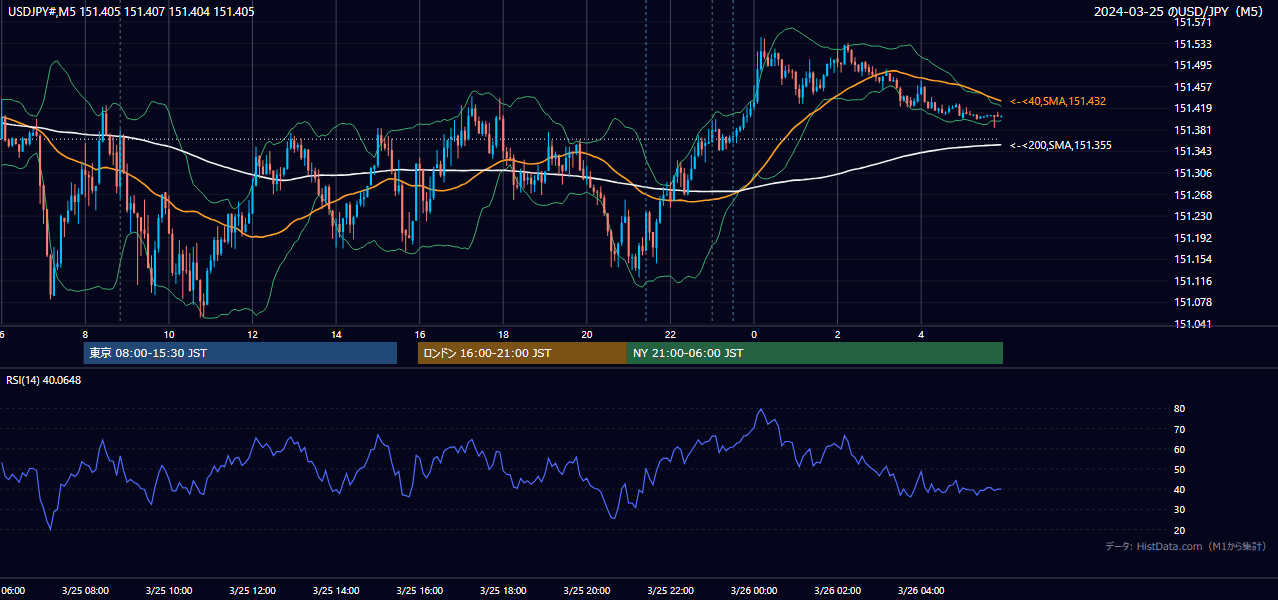Click the Tokyo session bar 東京 08:00-15:30 JST
This screenshot has height=600, width=1278.
(240, 353)
